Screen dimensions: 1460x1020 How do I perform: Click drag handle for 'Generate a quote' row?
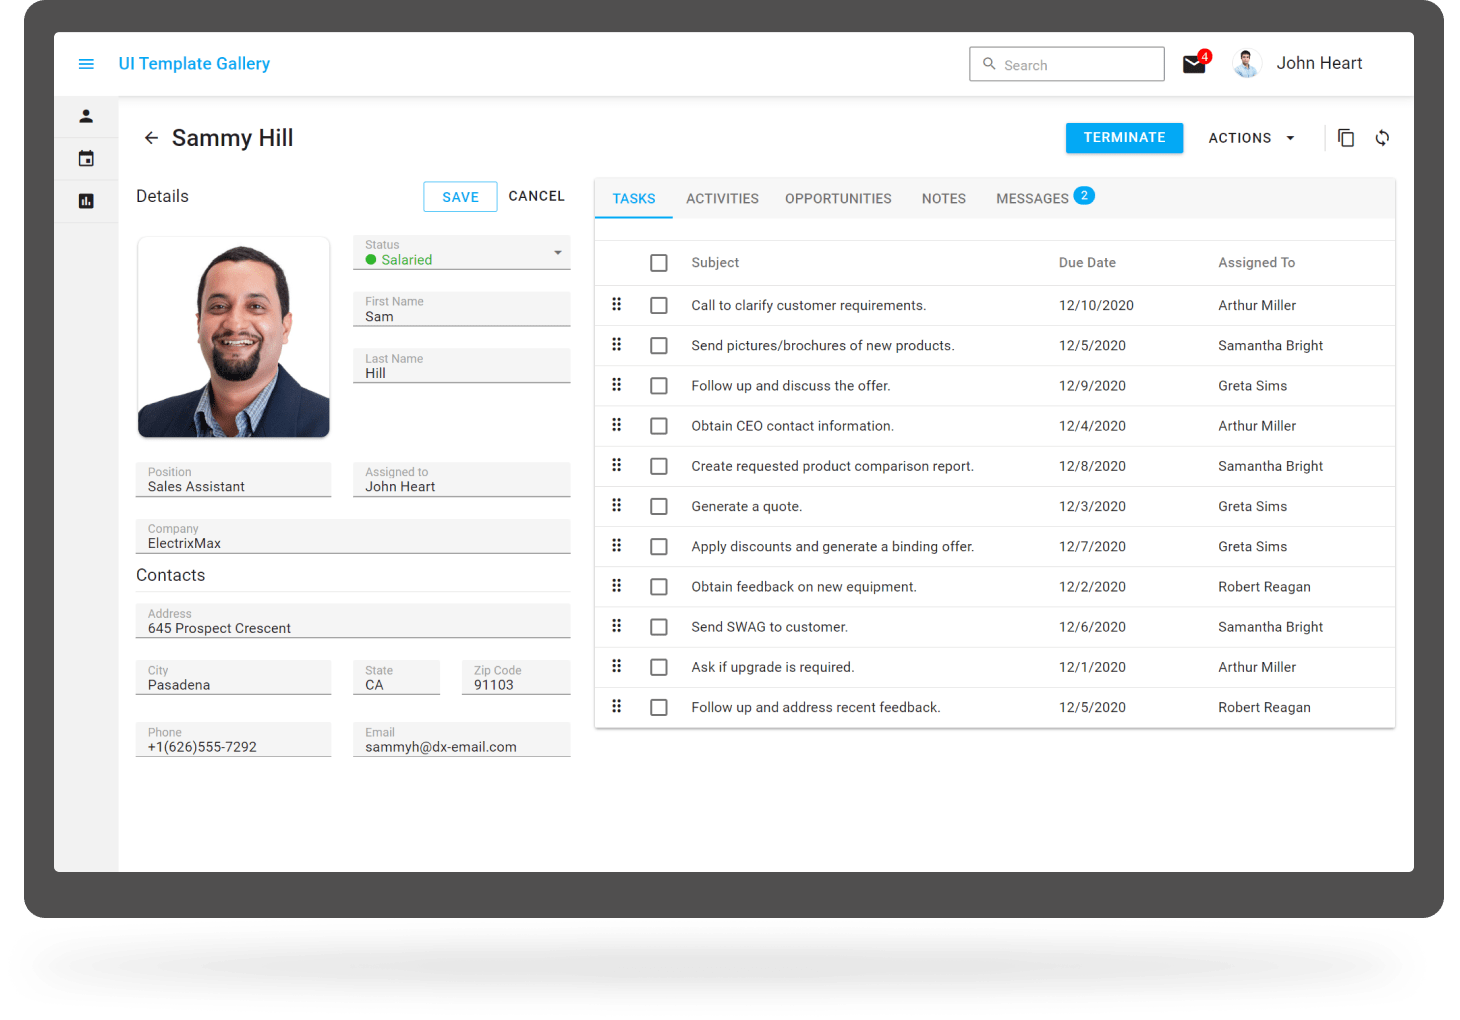[x=617, y=506]
